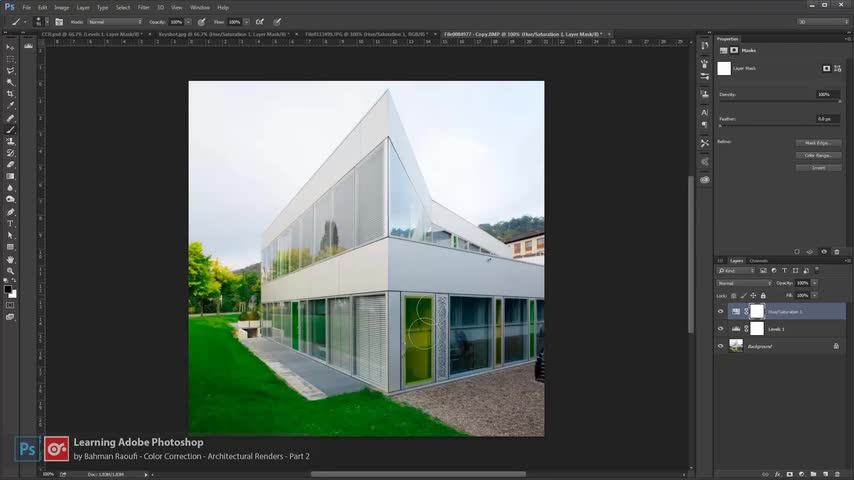
Task: Toggle layer filtering switch
Action: [x=817, y=270]
